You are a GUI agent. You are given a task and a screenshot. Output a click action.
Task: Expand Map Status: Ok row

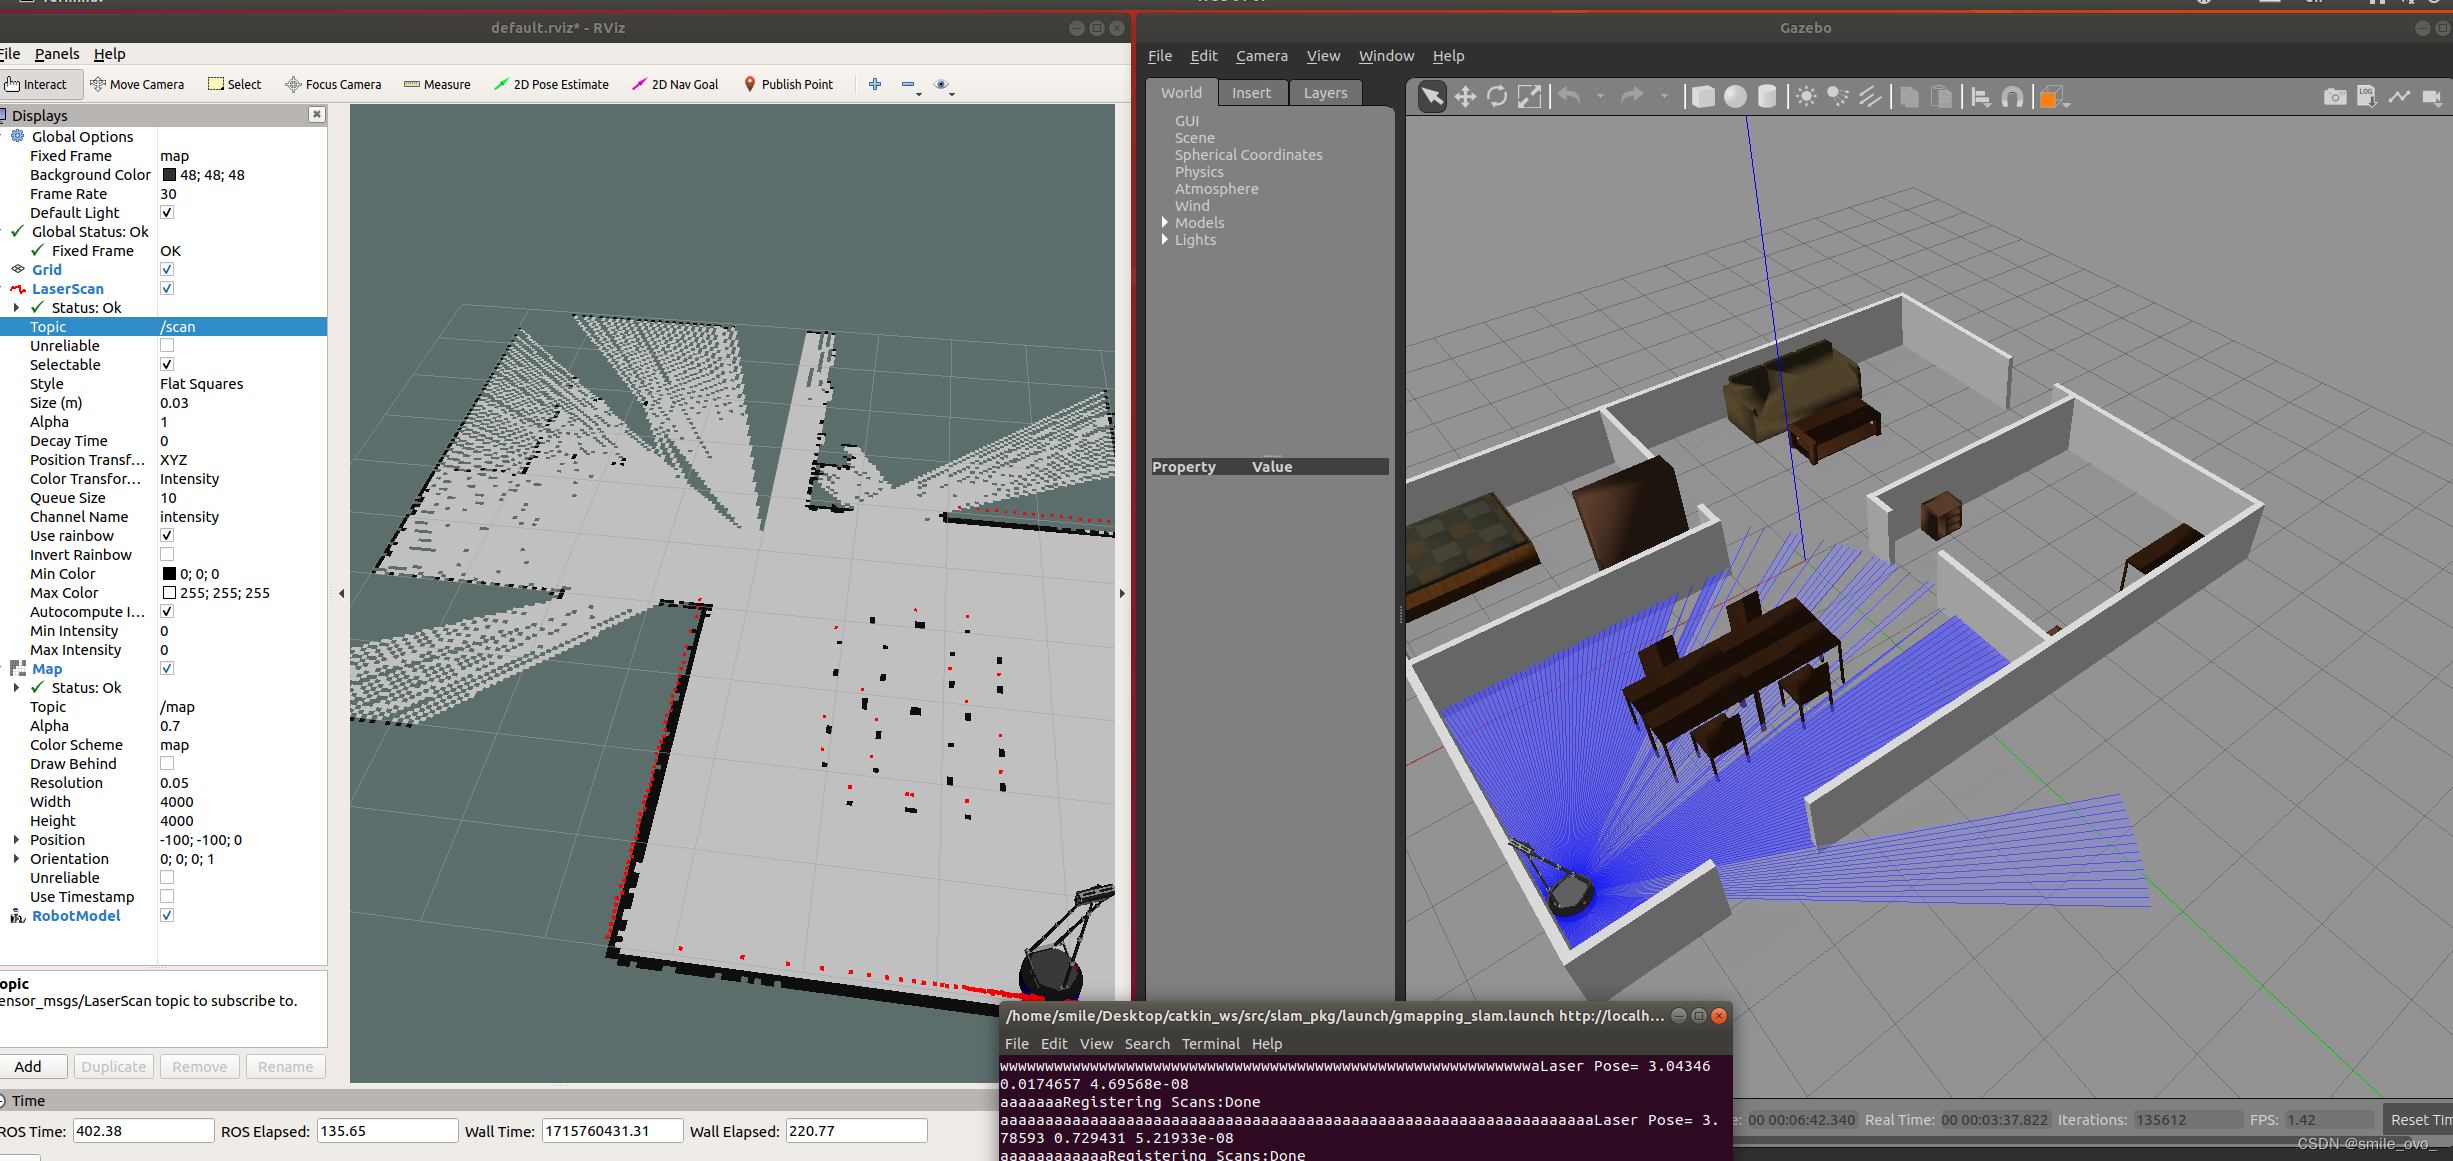16,688
